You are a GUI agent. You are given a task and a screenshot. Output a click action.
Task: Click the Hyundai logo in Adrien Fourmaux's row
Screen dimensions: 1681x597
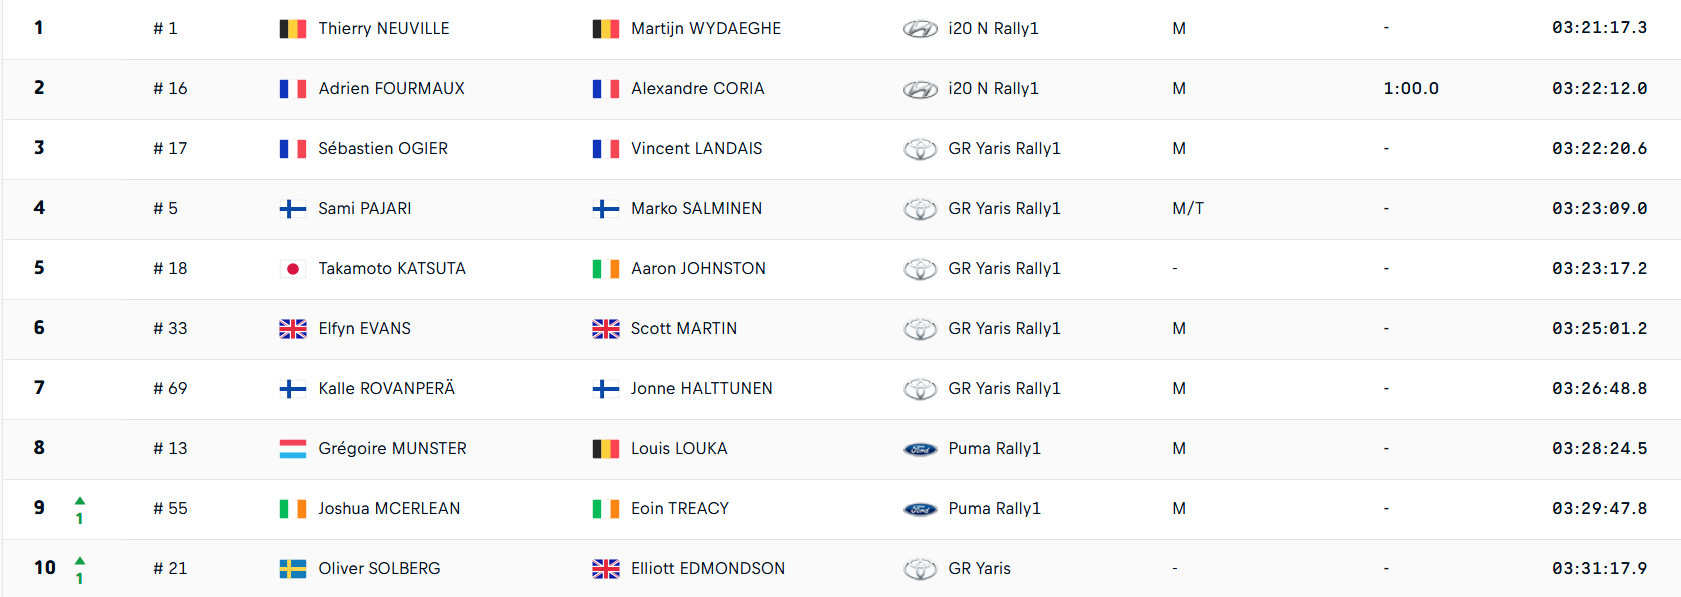[920, 89]
